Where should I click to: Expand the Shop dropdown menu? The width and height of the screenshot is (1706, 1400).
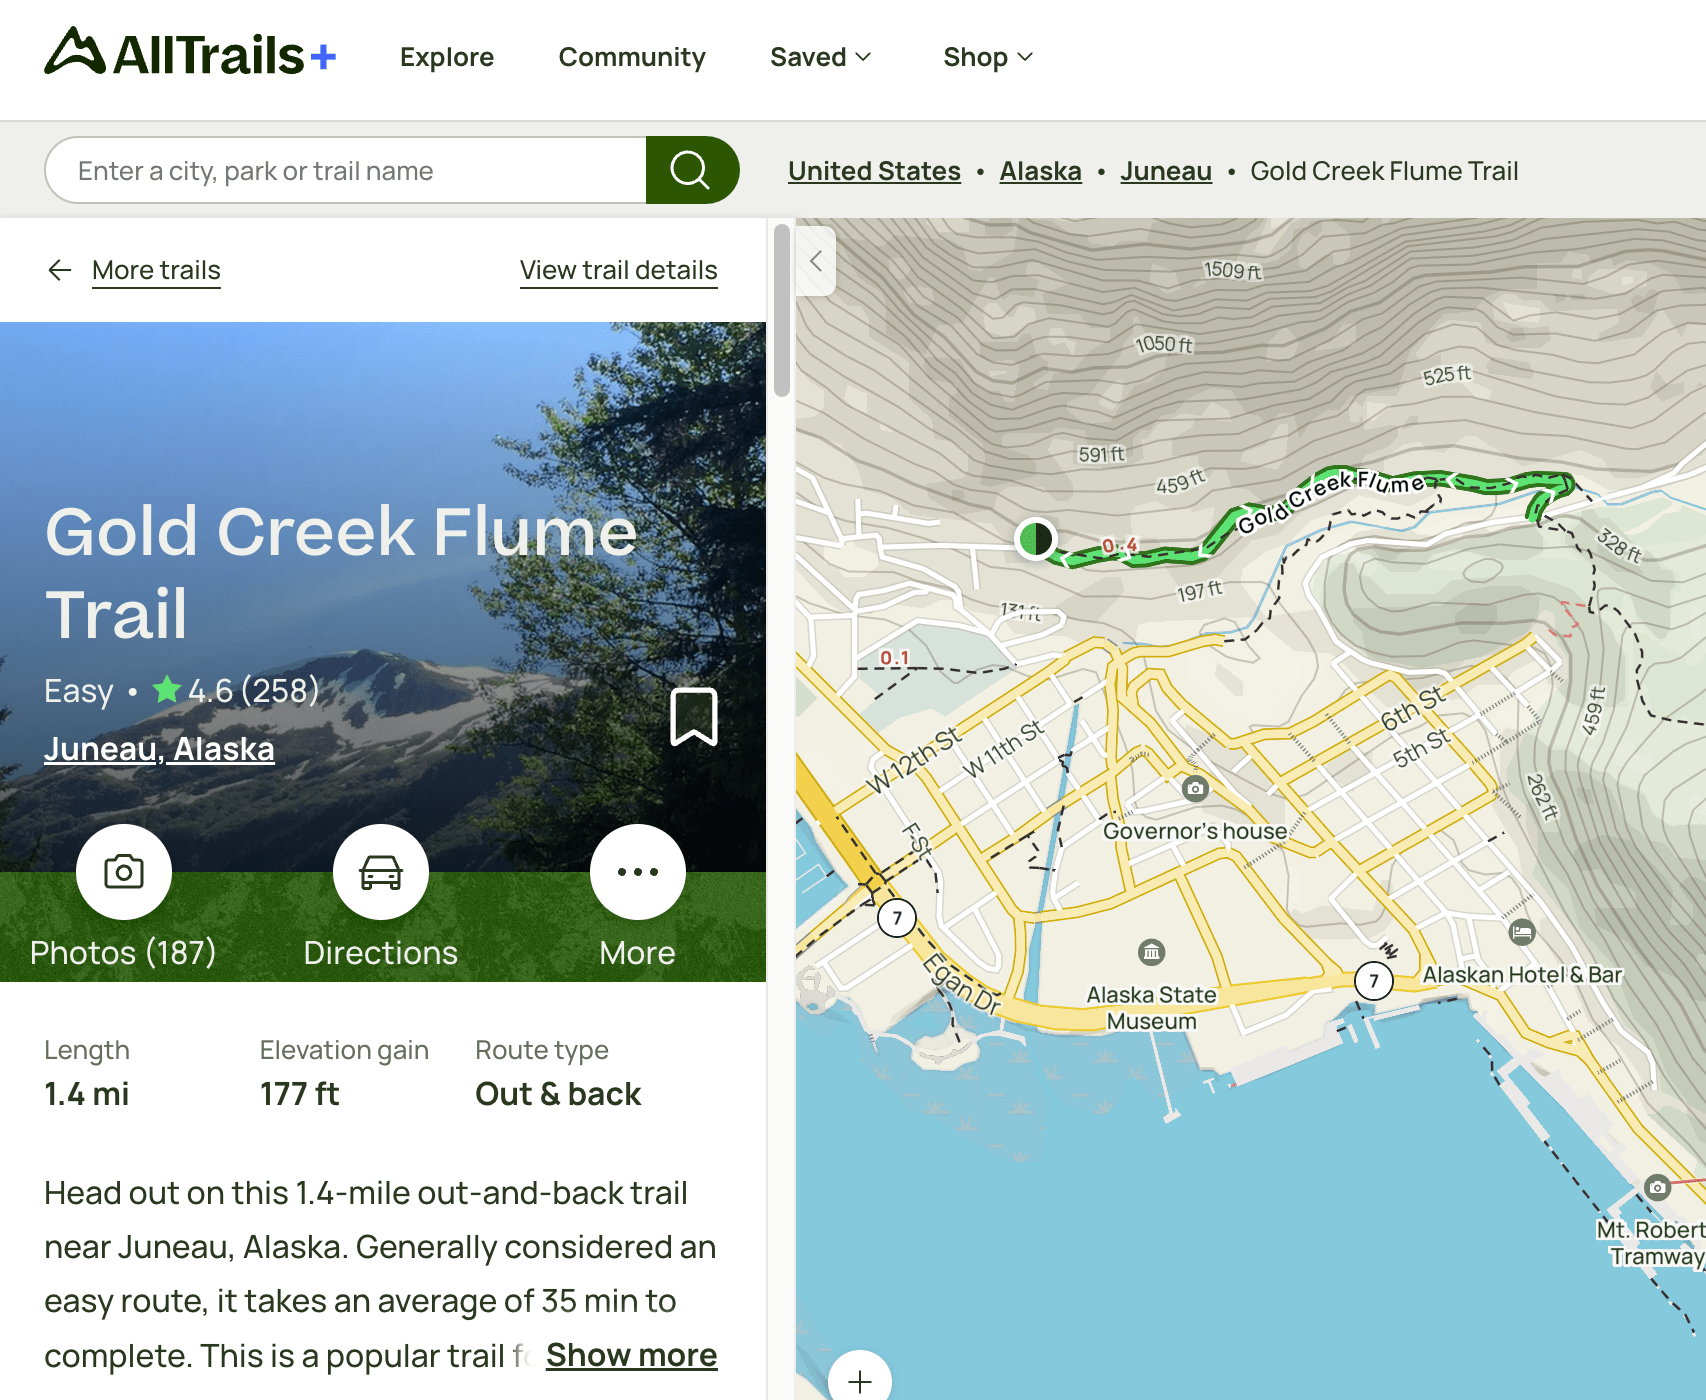(x=987, y=57)
